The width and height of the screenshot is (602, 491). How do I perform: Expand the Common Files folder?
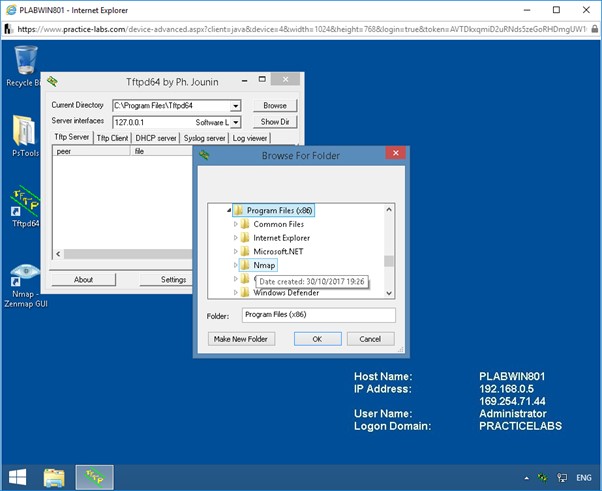click(235, 224)
